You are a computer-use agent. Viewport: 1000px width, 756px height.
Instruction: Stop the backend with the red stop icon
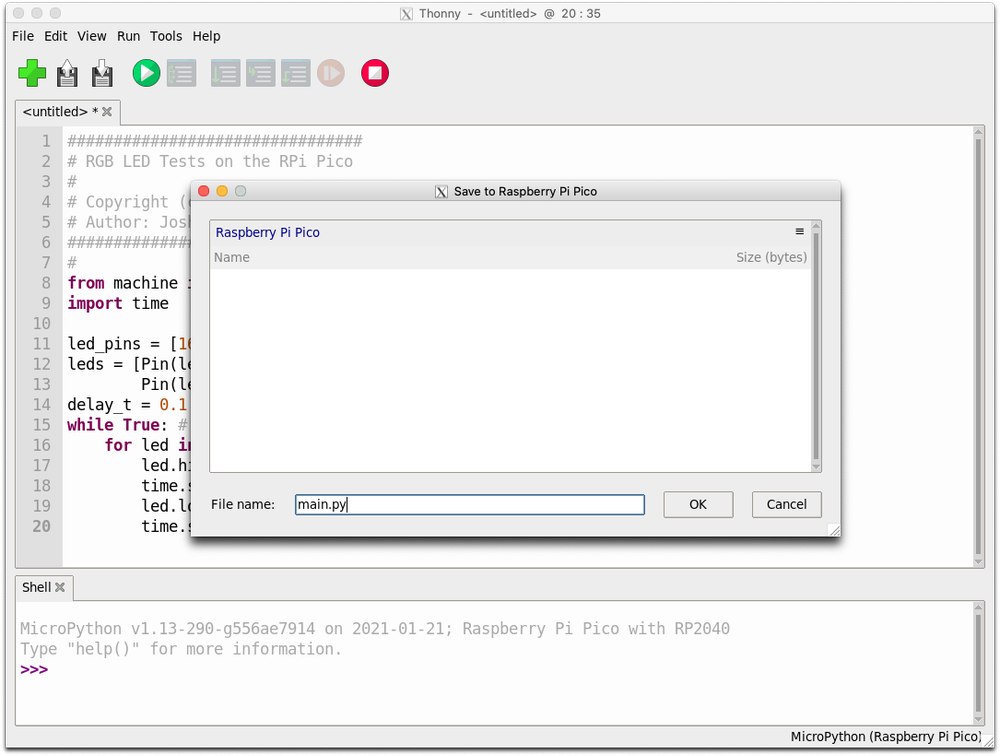375,73
